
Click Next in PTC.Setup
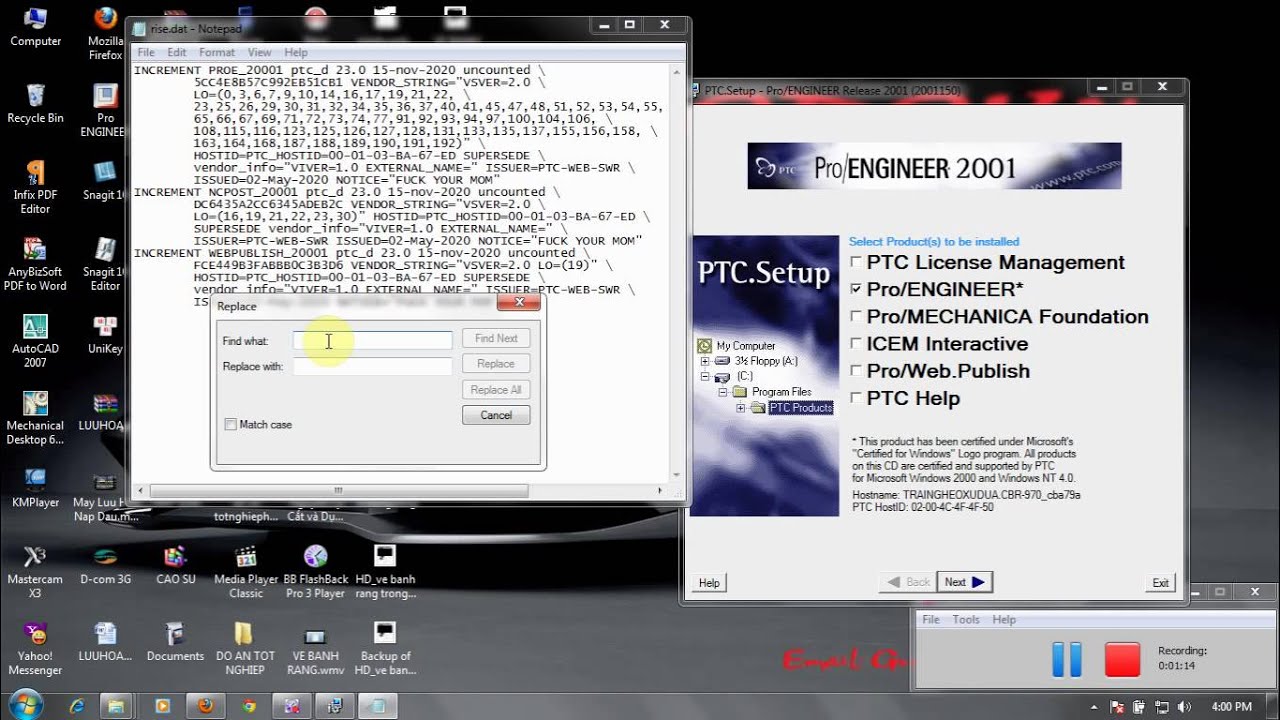point(964,582)
